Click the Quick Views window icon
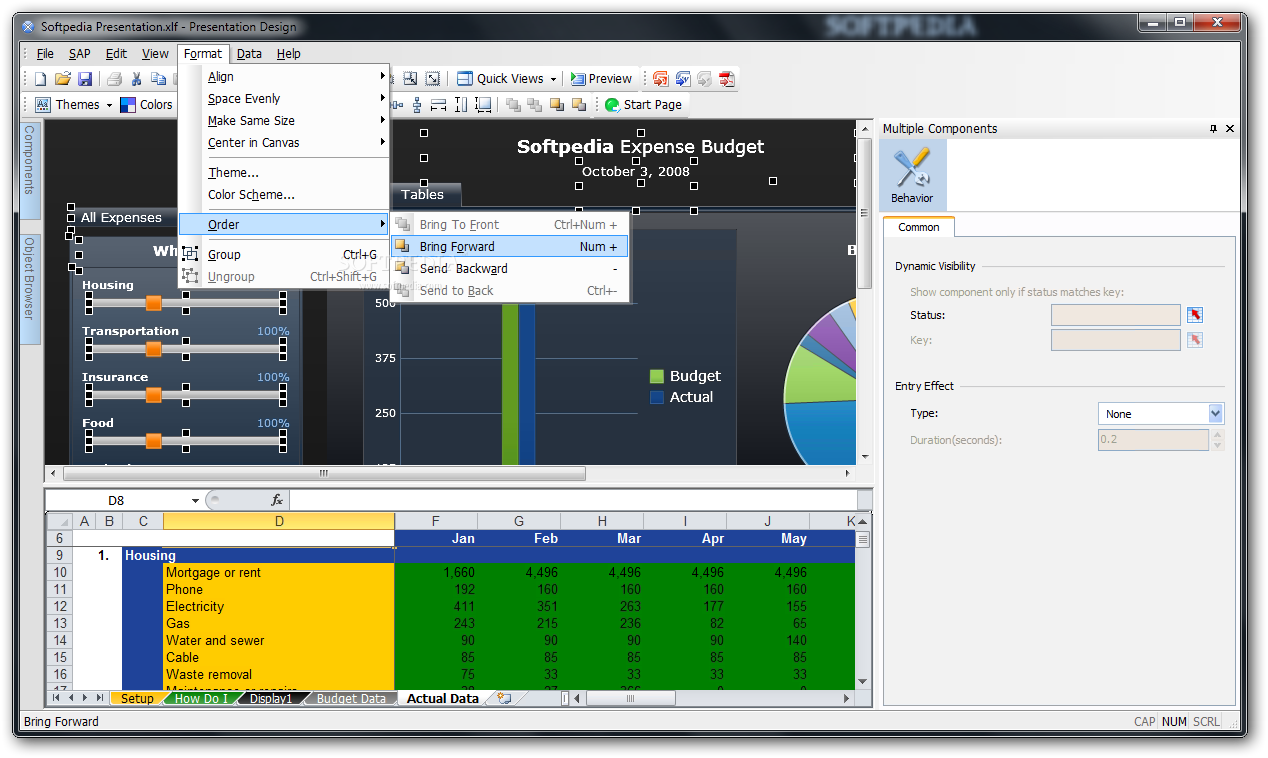This screenshot has height=758, width=1268. pyautogui.click(x=465, y=79)
